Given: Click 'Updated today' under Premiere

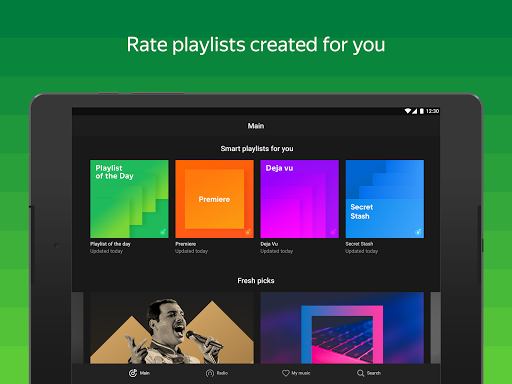Looking at the screenshot, I should (x=192, y=251).
